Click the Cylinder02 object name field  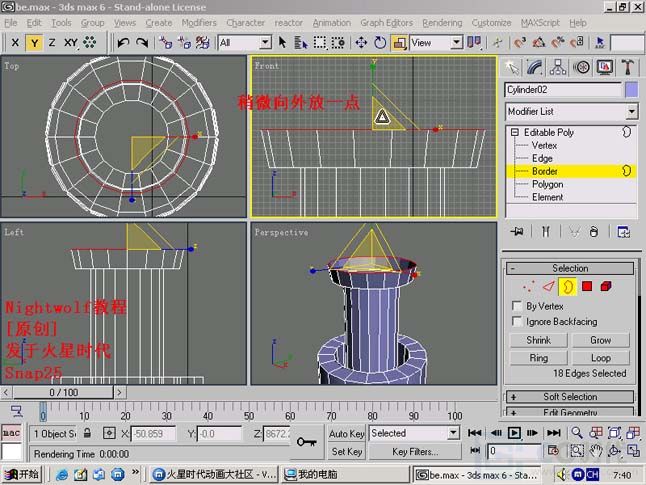coord(563,90)
